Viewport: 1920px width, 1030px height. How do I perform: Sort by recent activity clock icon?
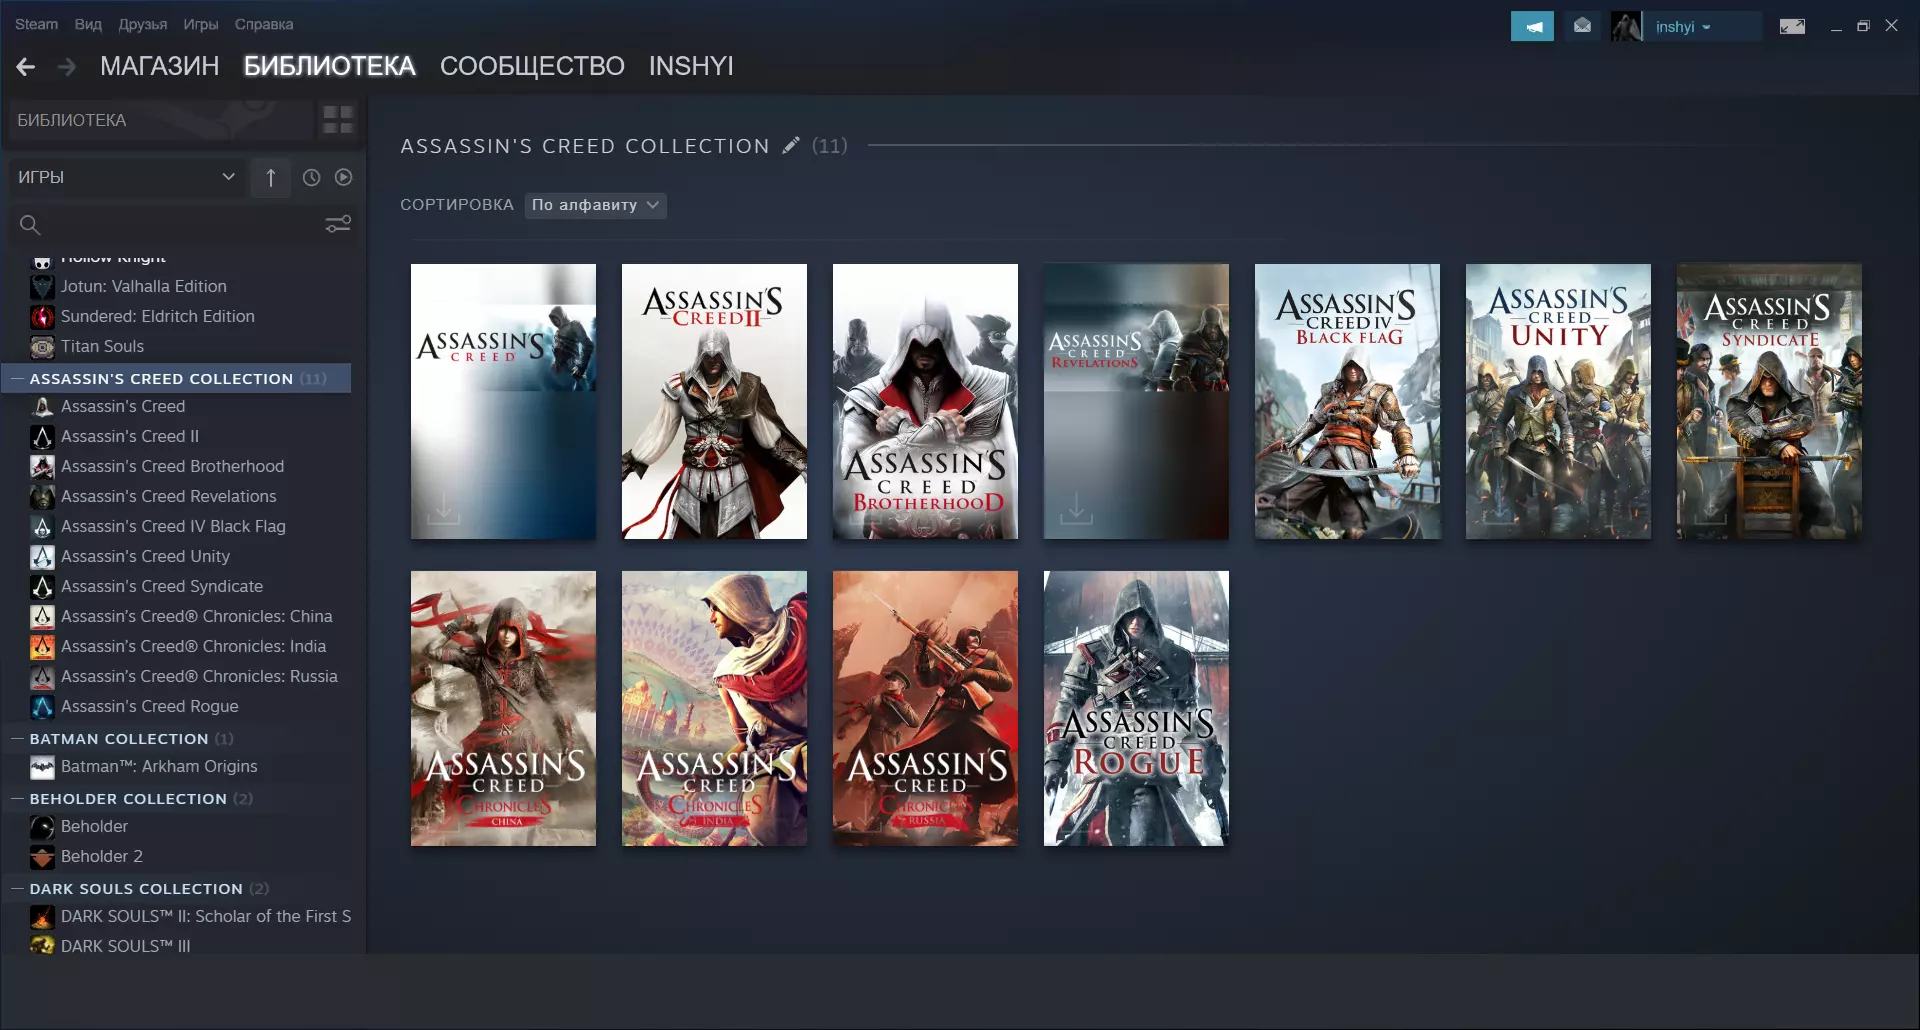[312, 177]
